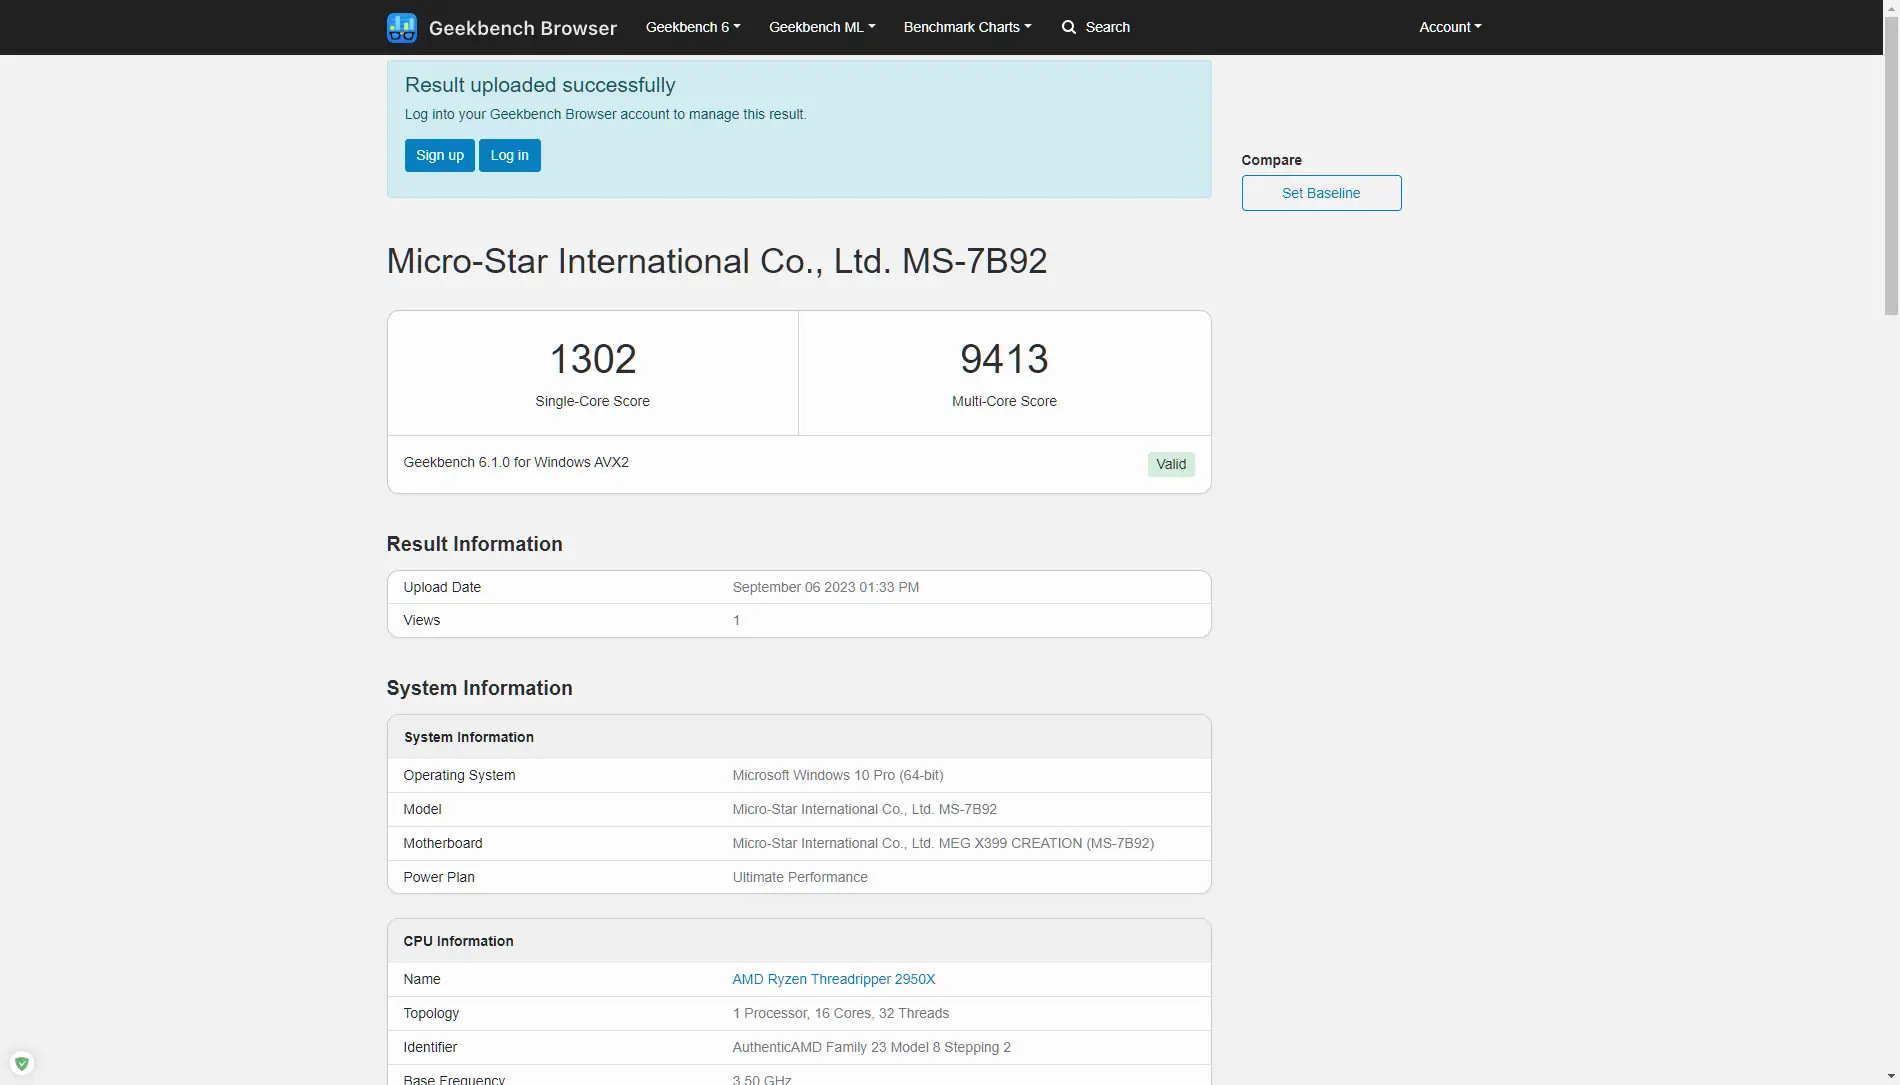
Task: Open the Geekbench 6 dropdown menu
Action: coord(692,27)
